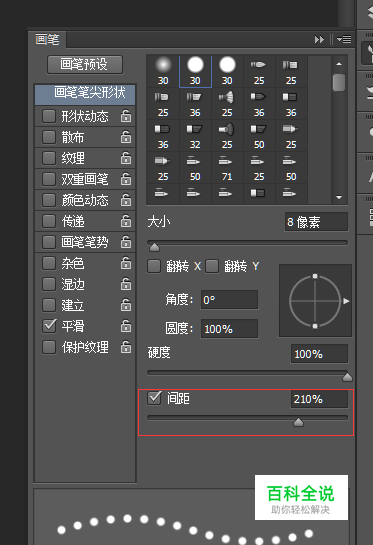Viewport: 373px width, 545px height.
Task: Click the 硬度 hardness slider handle
Action: point(347,377)
